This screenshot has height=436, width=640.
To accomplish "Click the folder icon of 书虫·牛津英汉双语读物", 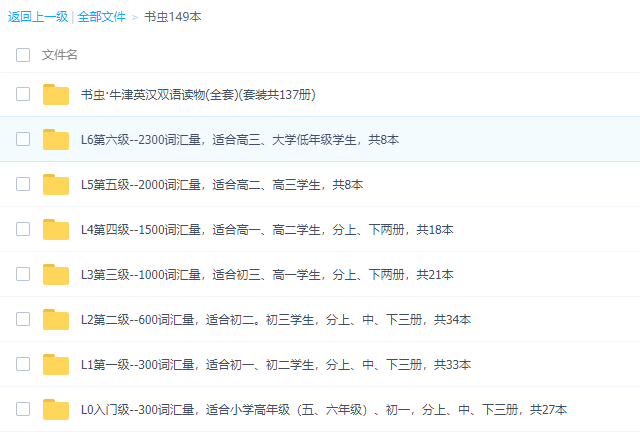I will tap(56, 94).
